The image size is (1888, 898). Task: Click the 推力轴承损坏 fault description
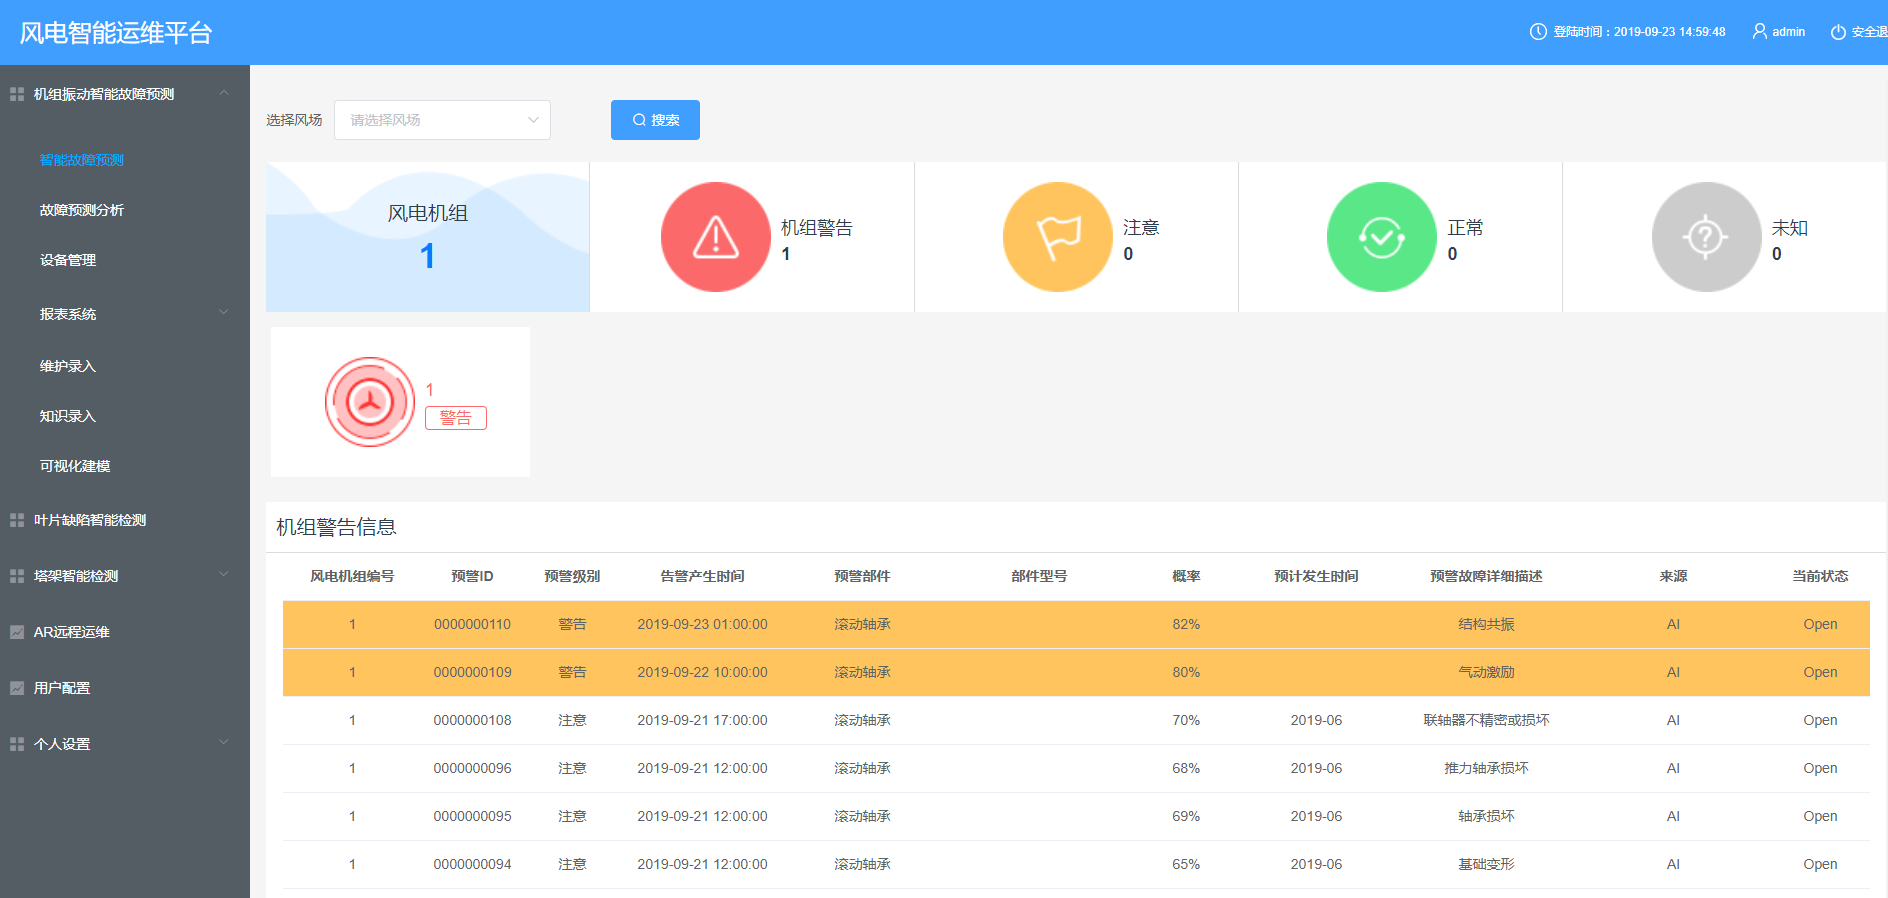pos(1486,768)
